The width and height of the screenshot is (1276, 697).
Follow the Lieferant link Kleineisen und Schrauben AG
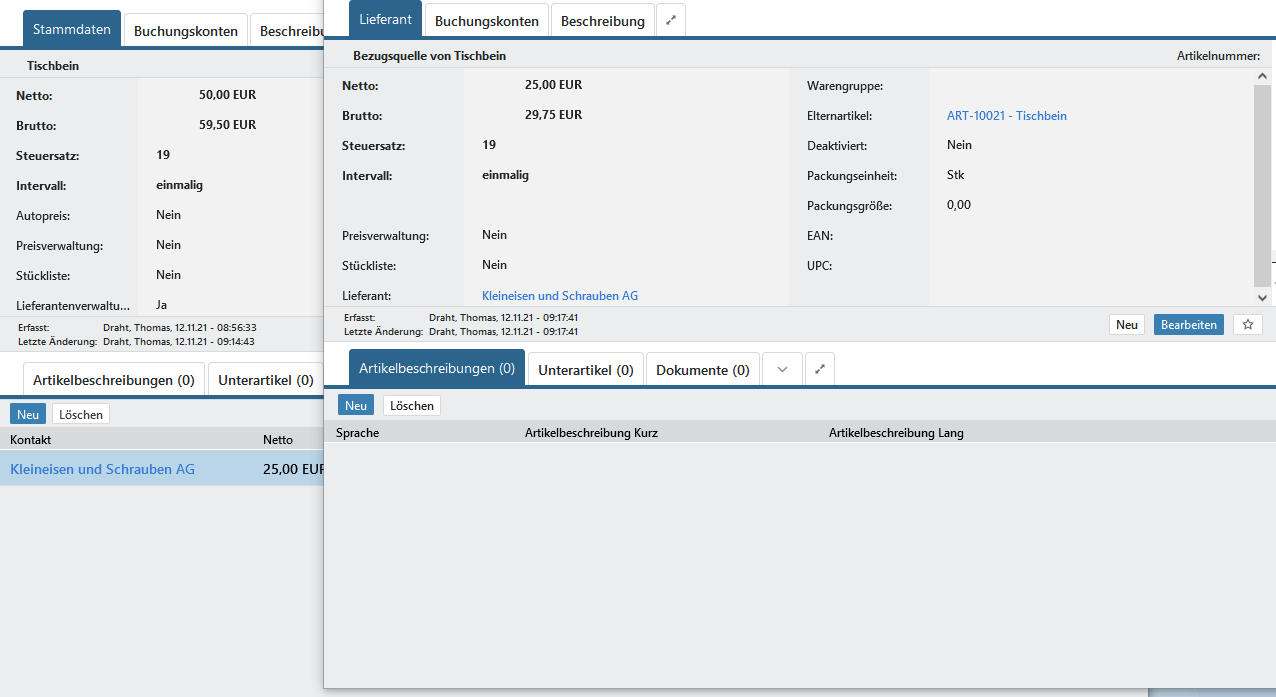tap(559, 296)
